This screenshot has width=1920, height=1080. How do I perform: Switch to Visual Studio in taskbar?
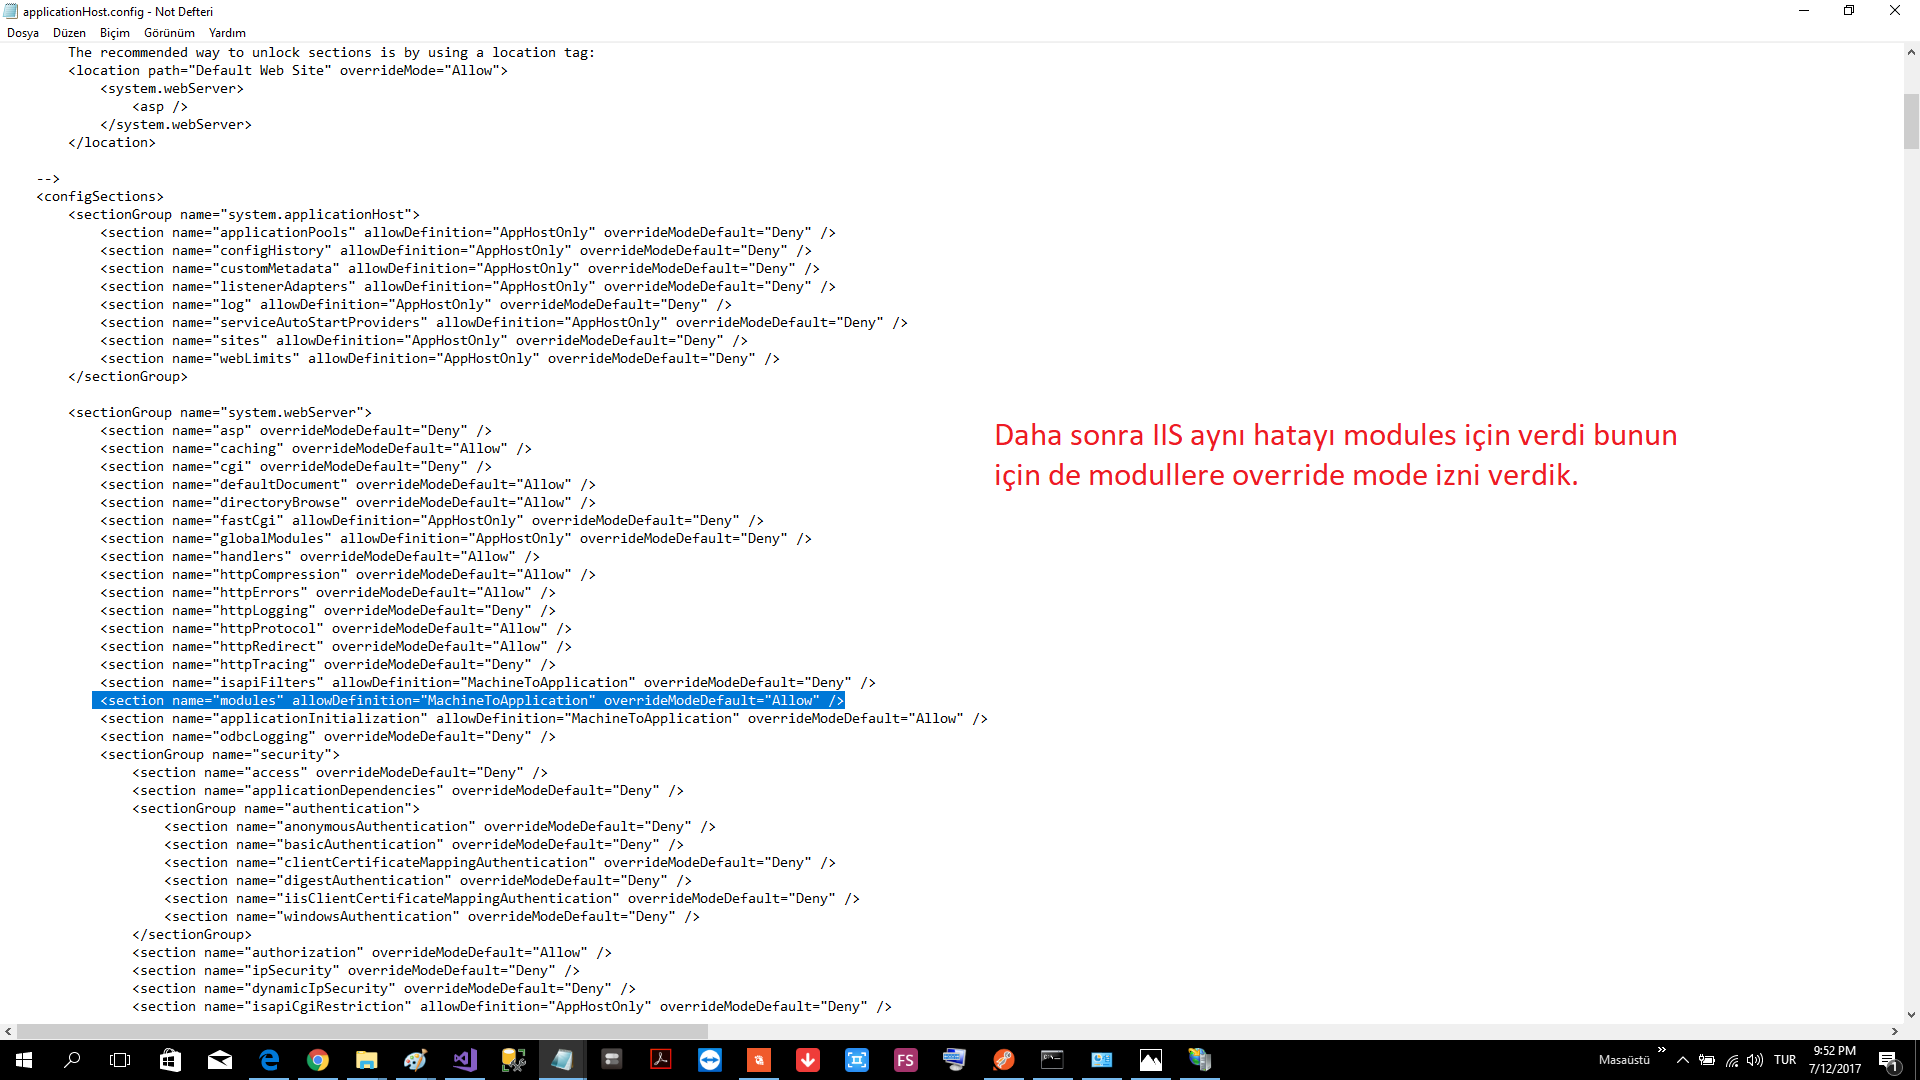tap(465, 1060)
